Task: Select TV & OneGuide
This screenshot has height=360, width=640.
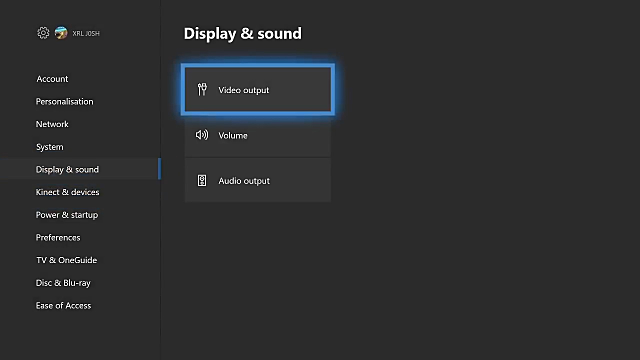Action: tap(67, 260)
